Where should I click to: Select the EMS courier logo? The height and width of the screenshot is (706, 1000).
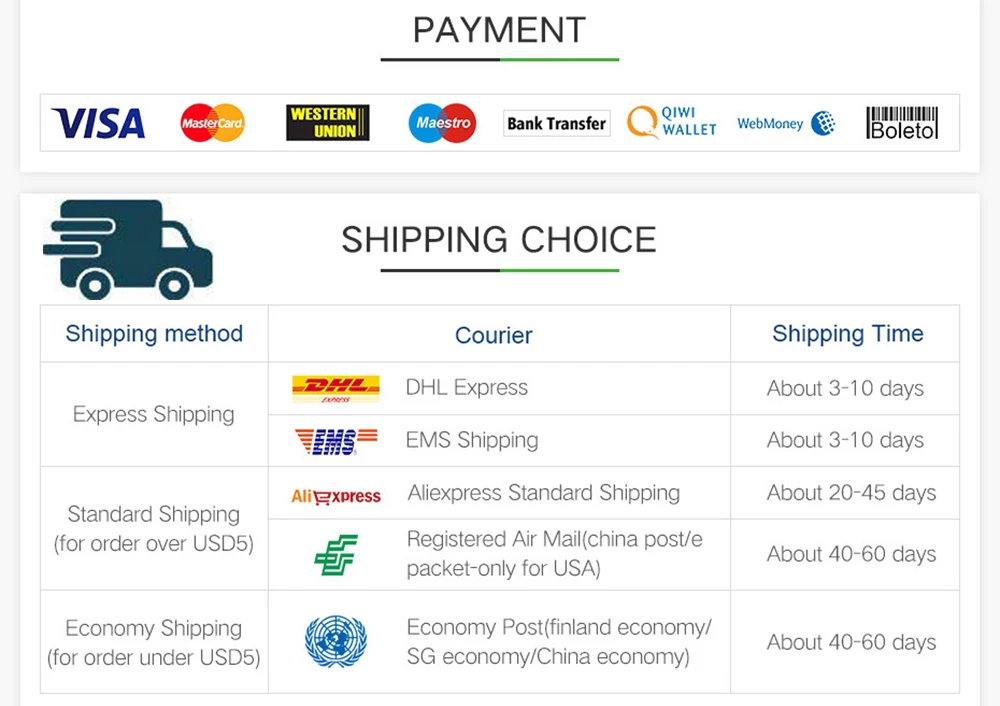coord(335,441)
